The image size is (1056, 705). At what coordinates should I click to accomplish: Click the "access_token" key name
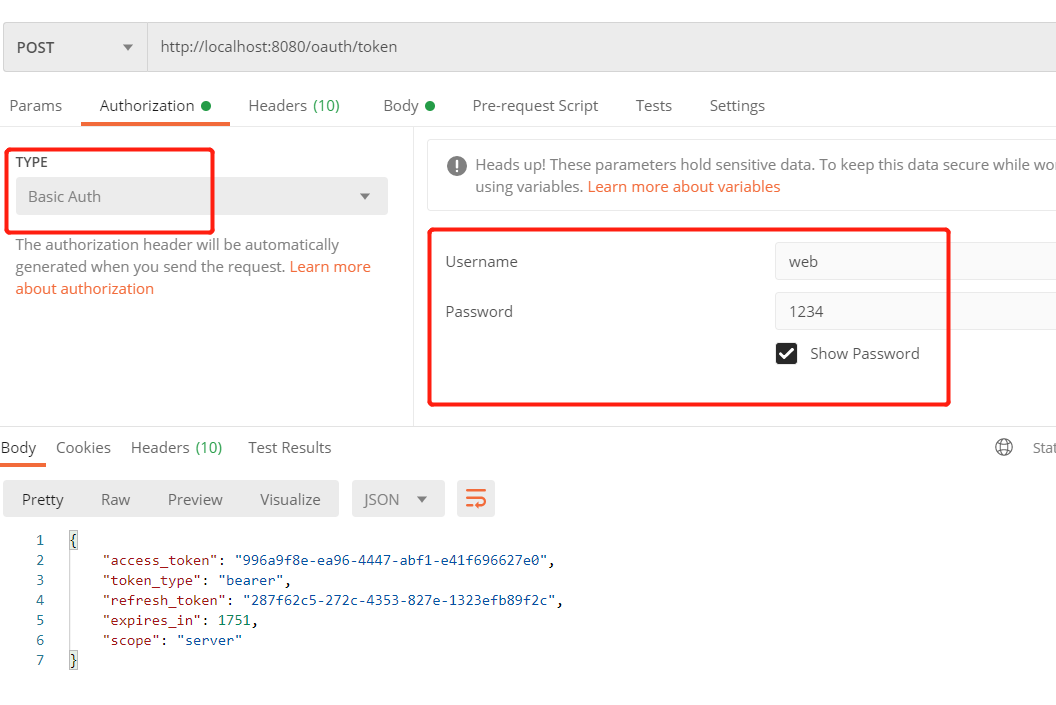(160, 560)
